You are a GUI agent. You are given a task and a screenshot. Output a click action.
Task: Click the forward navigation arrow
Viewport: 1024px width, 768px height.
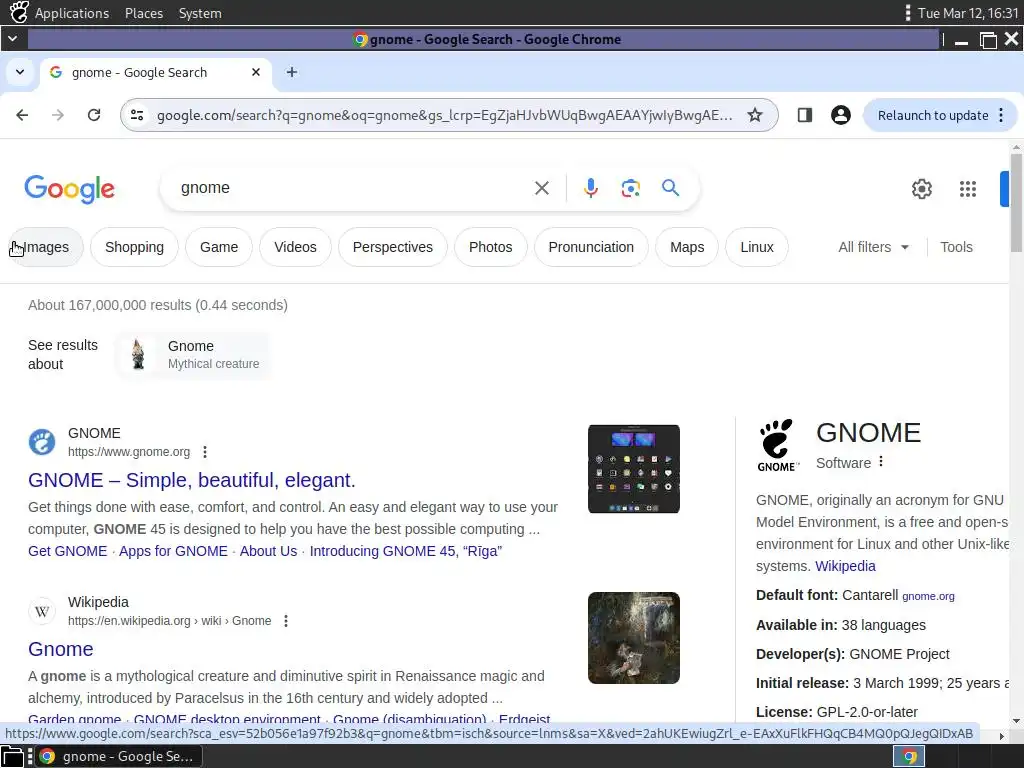[58, 116]
